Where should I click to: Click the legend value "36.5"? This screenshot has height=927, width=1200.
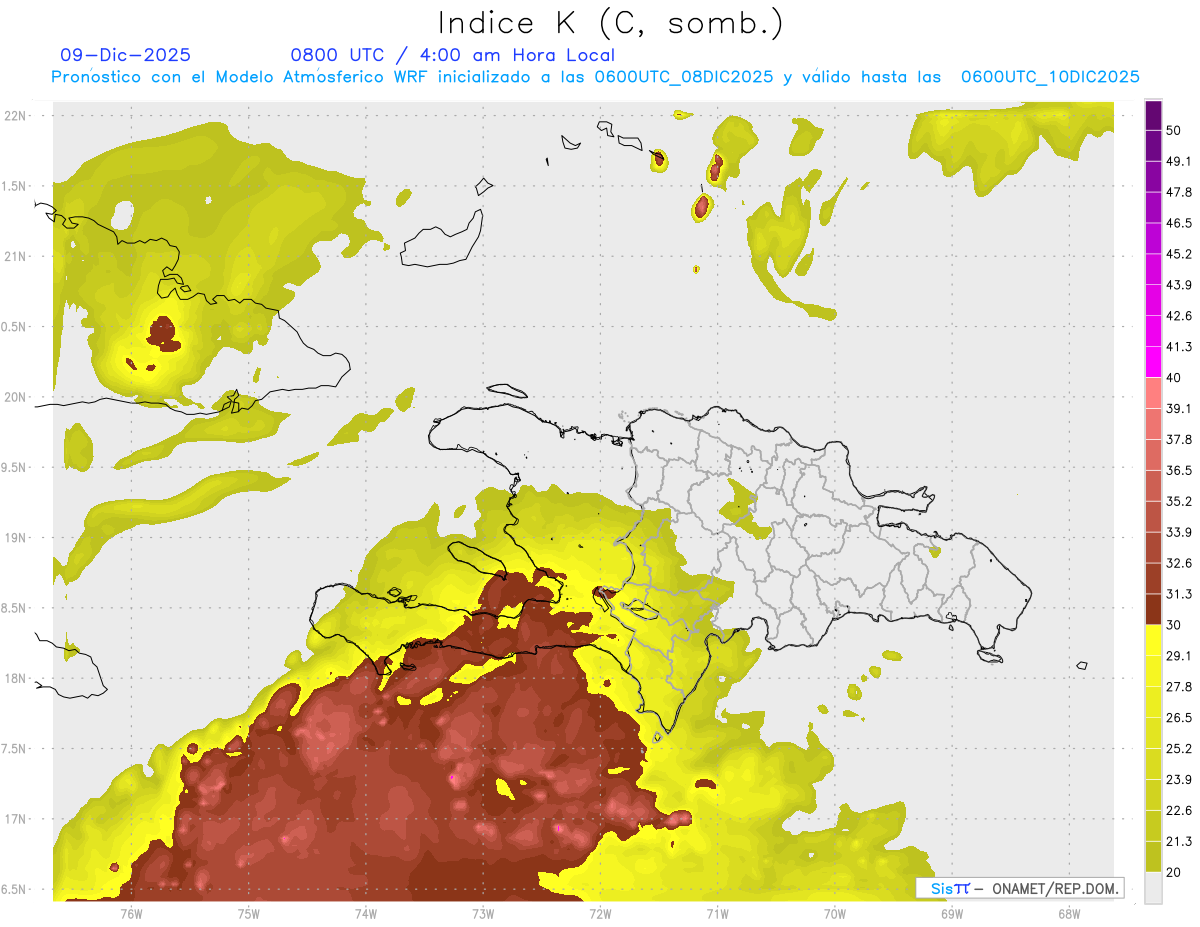1179,470
